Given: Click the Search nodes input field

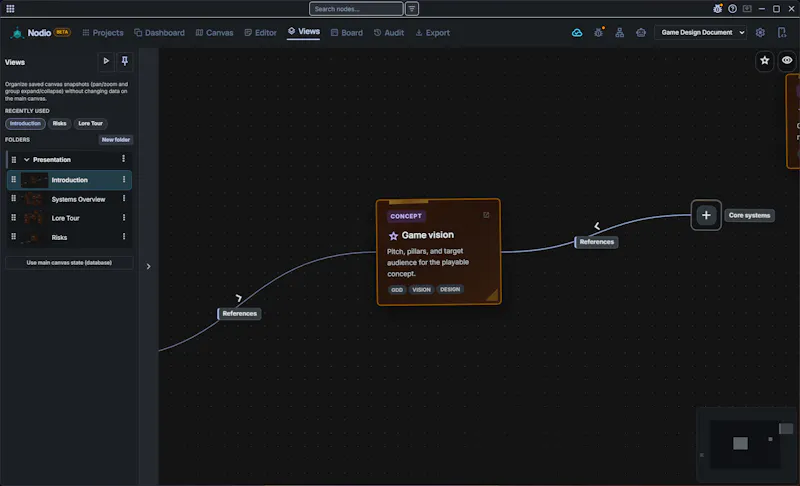Looking at the screenshot, I should pos(356,9).
